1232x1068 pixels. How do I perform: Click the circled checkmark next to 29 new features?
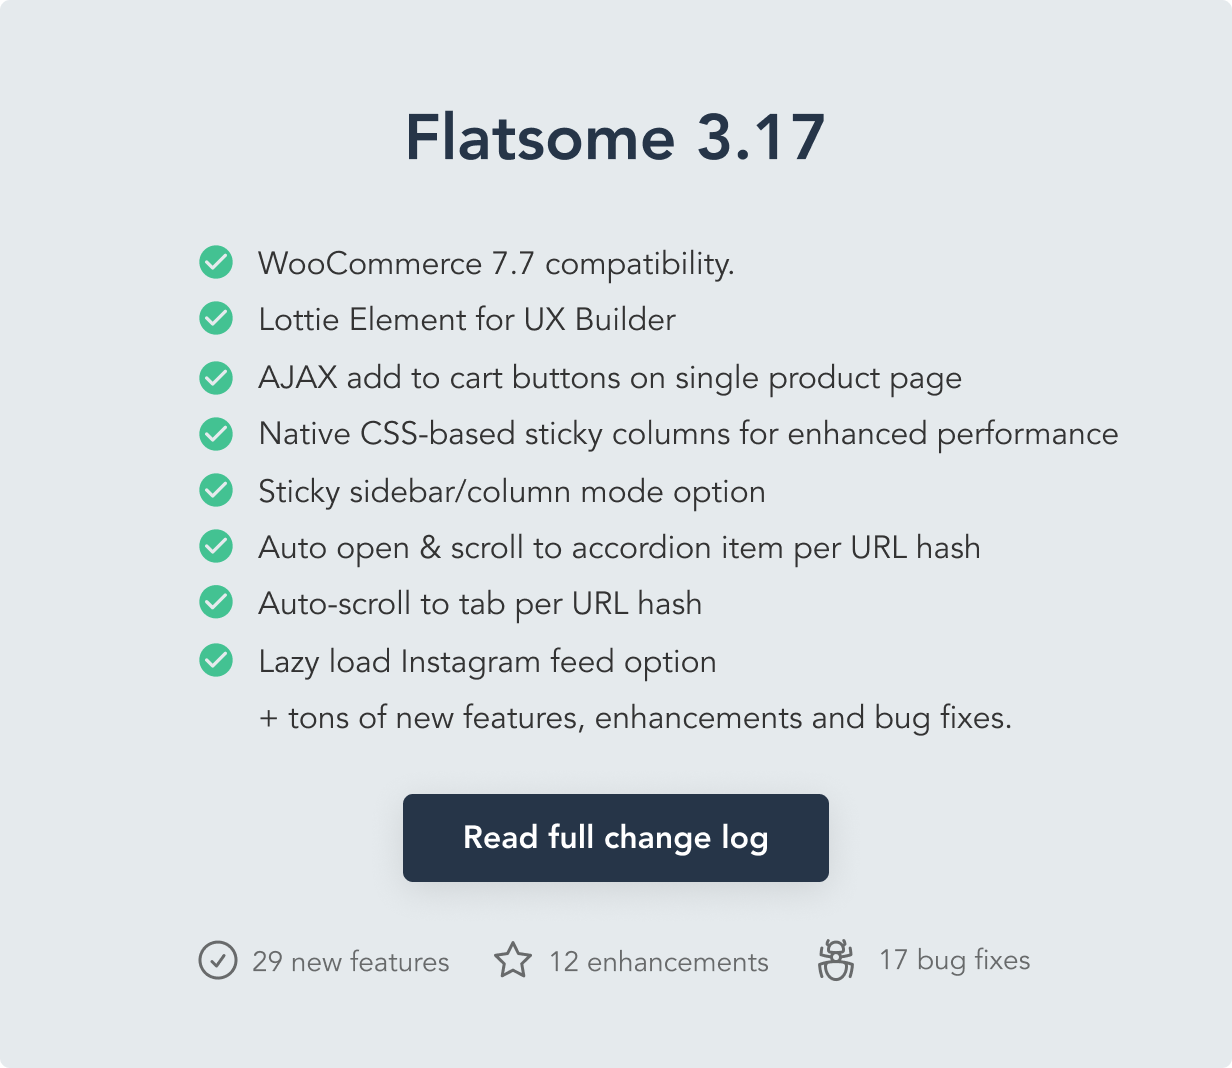(x=217, y=960)
